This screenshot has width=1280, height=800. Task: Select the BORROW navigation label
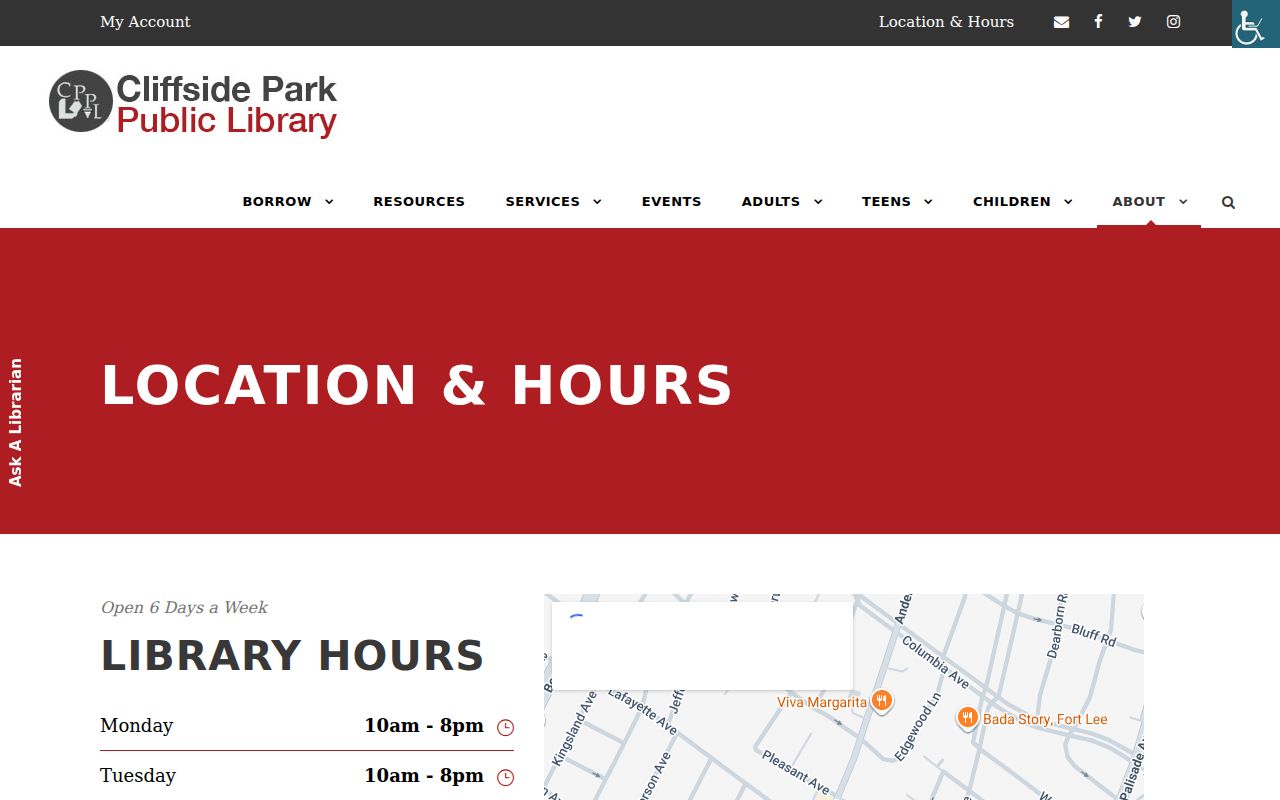pos(277,202)
